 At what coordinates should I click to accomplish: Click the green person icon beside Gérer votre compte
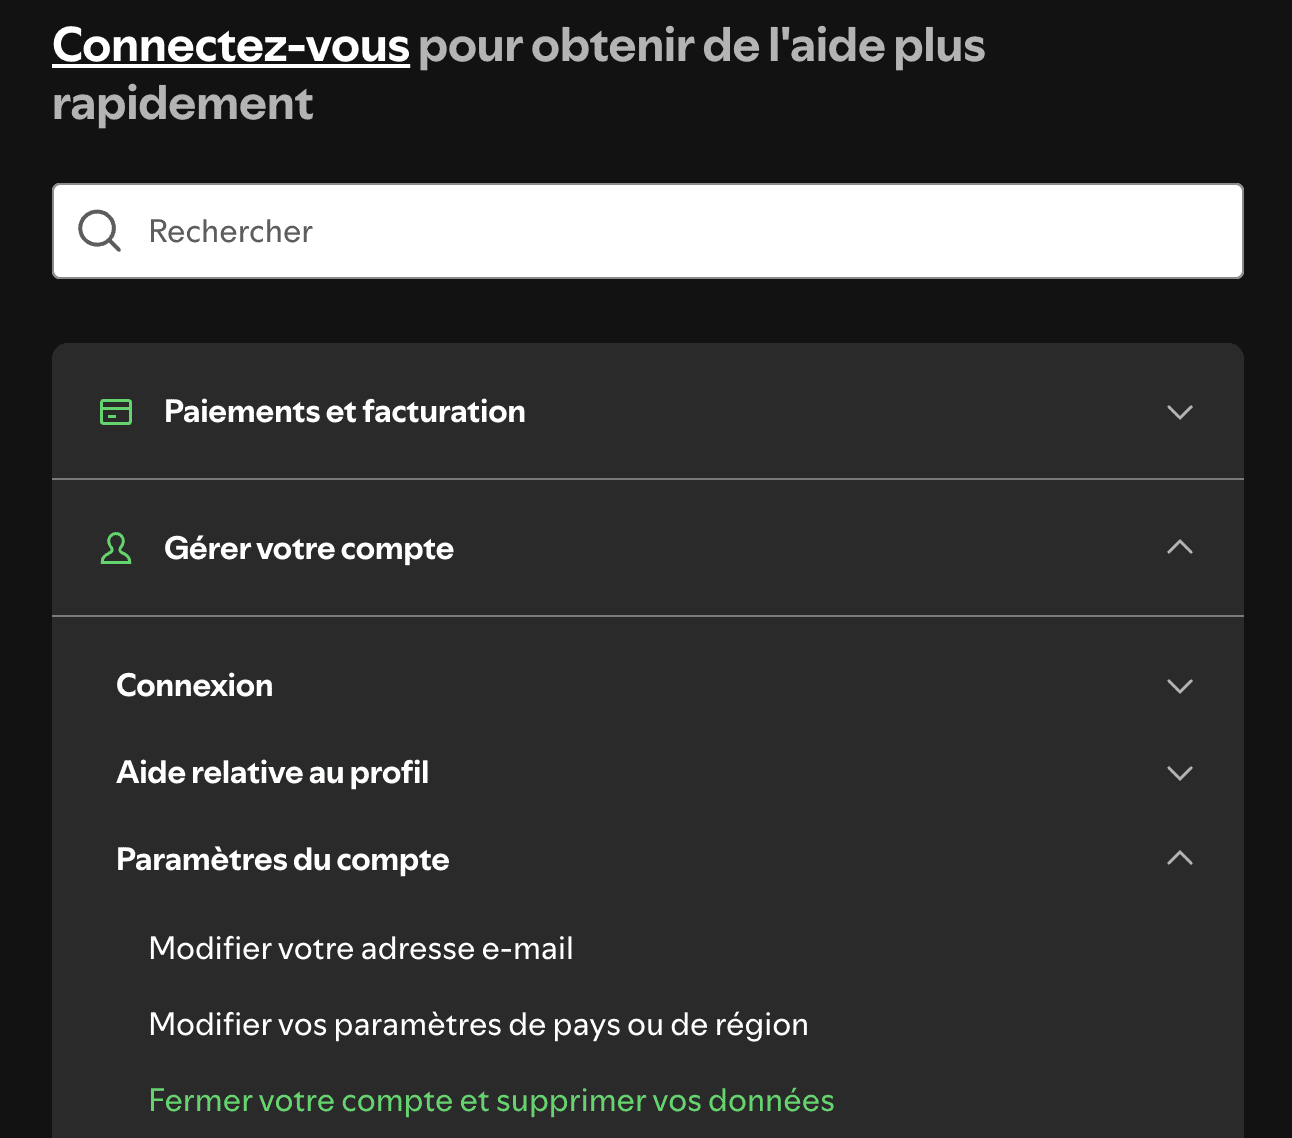(x=116, y=548)
